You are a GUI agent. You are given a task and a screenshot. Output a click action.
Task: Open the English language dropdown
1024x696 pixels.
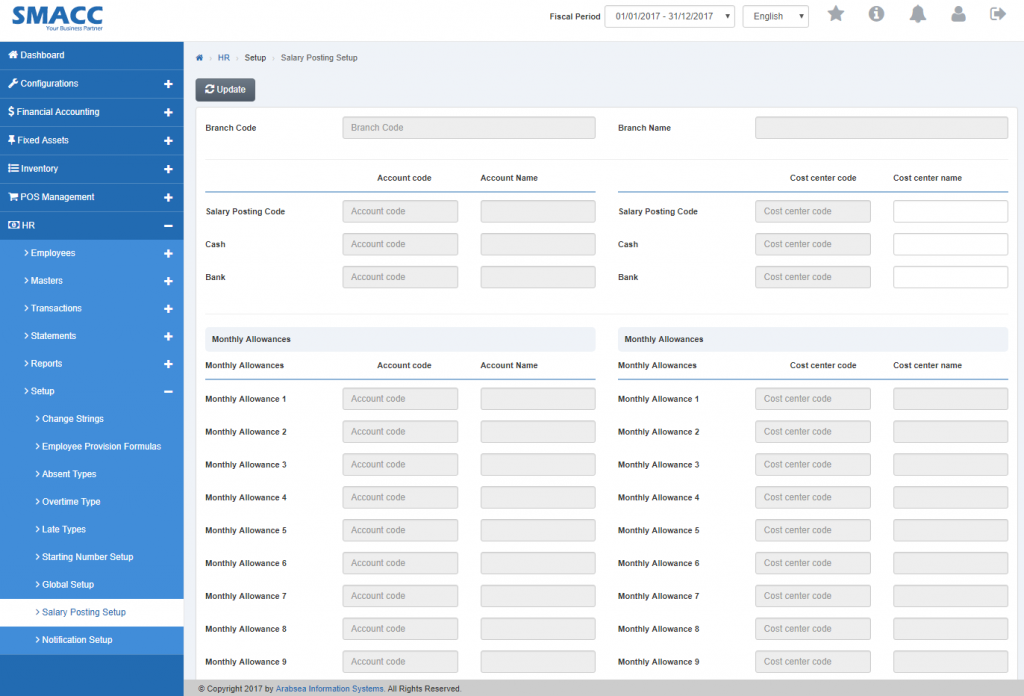click(775, 15)
